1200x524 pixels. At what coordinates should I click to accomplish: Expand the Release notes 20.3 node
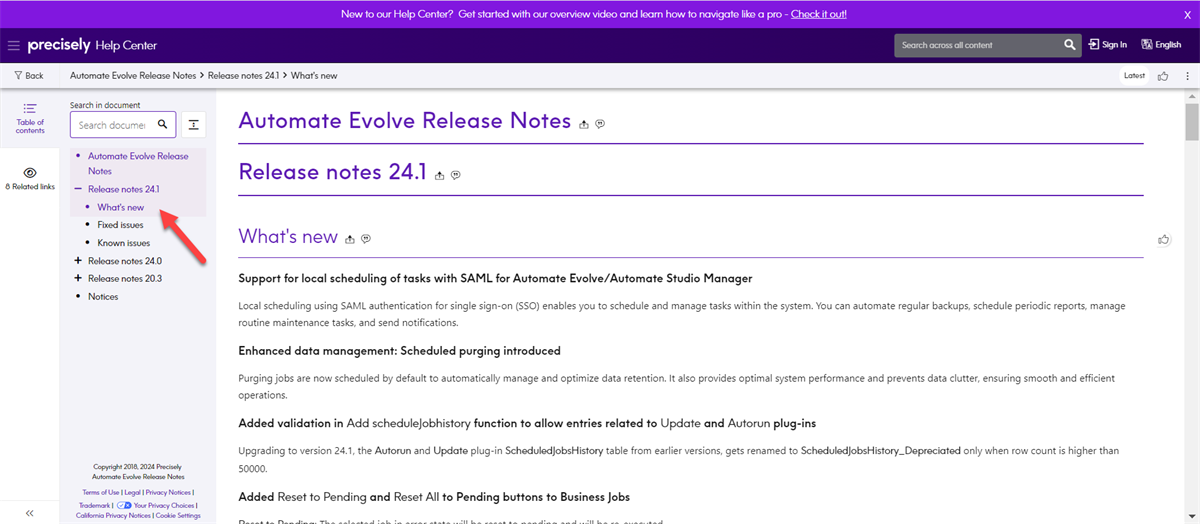(78, 279)
